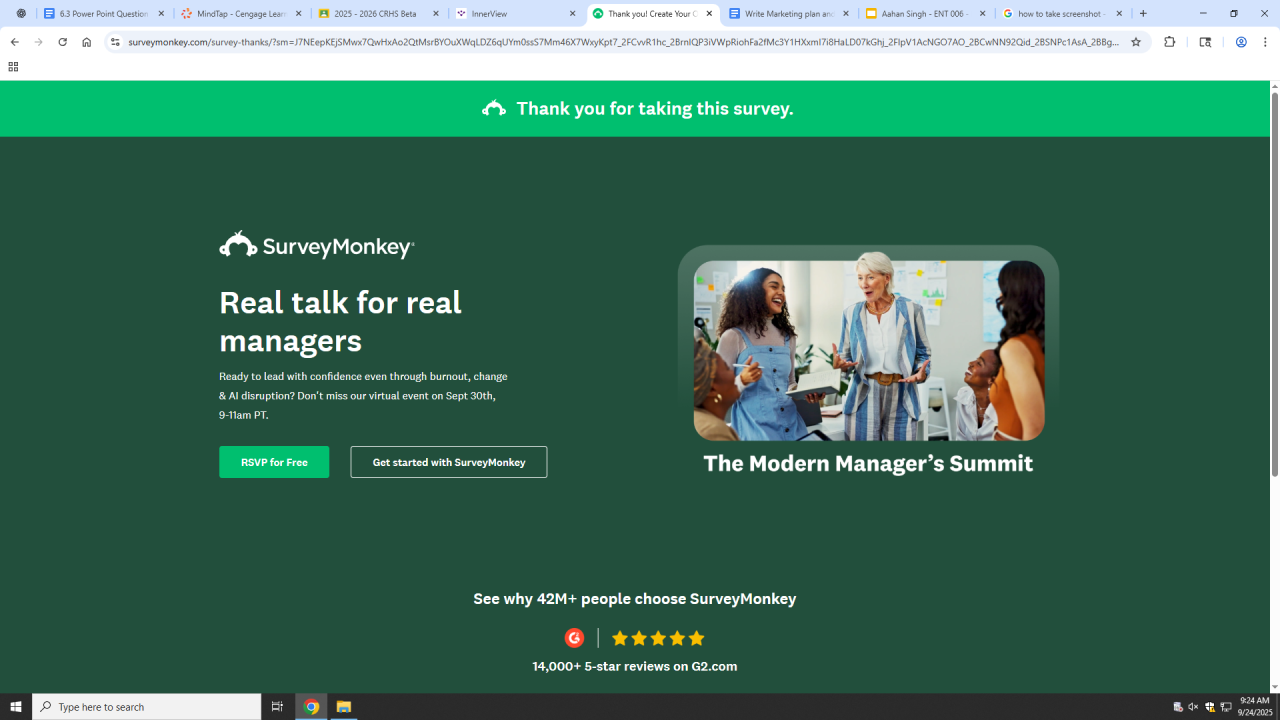The width and height of the screenshot is (1280, 720).
Task: Click 'Thank you for taking this survey.' banner text
Action: coord(655,109)
